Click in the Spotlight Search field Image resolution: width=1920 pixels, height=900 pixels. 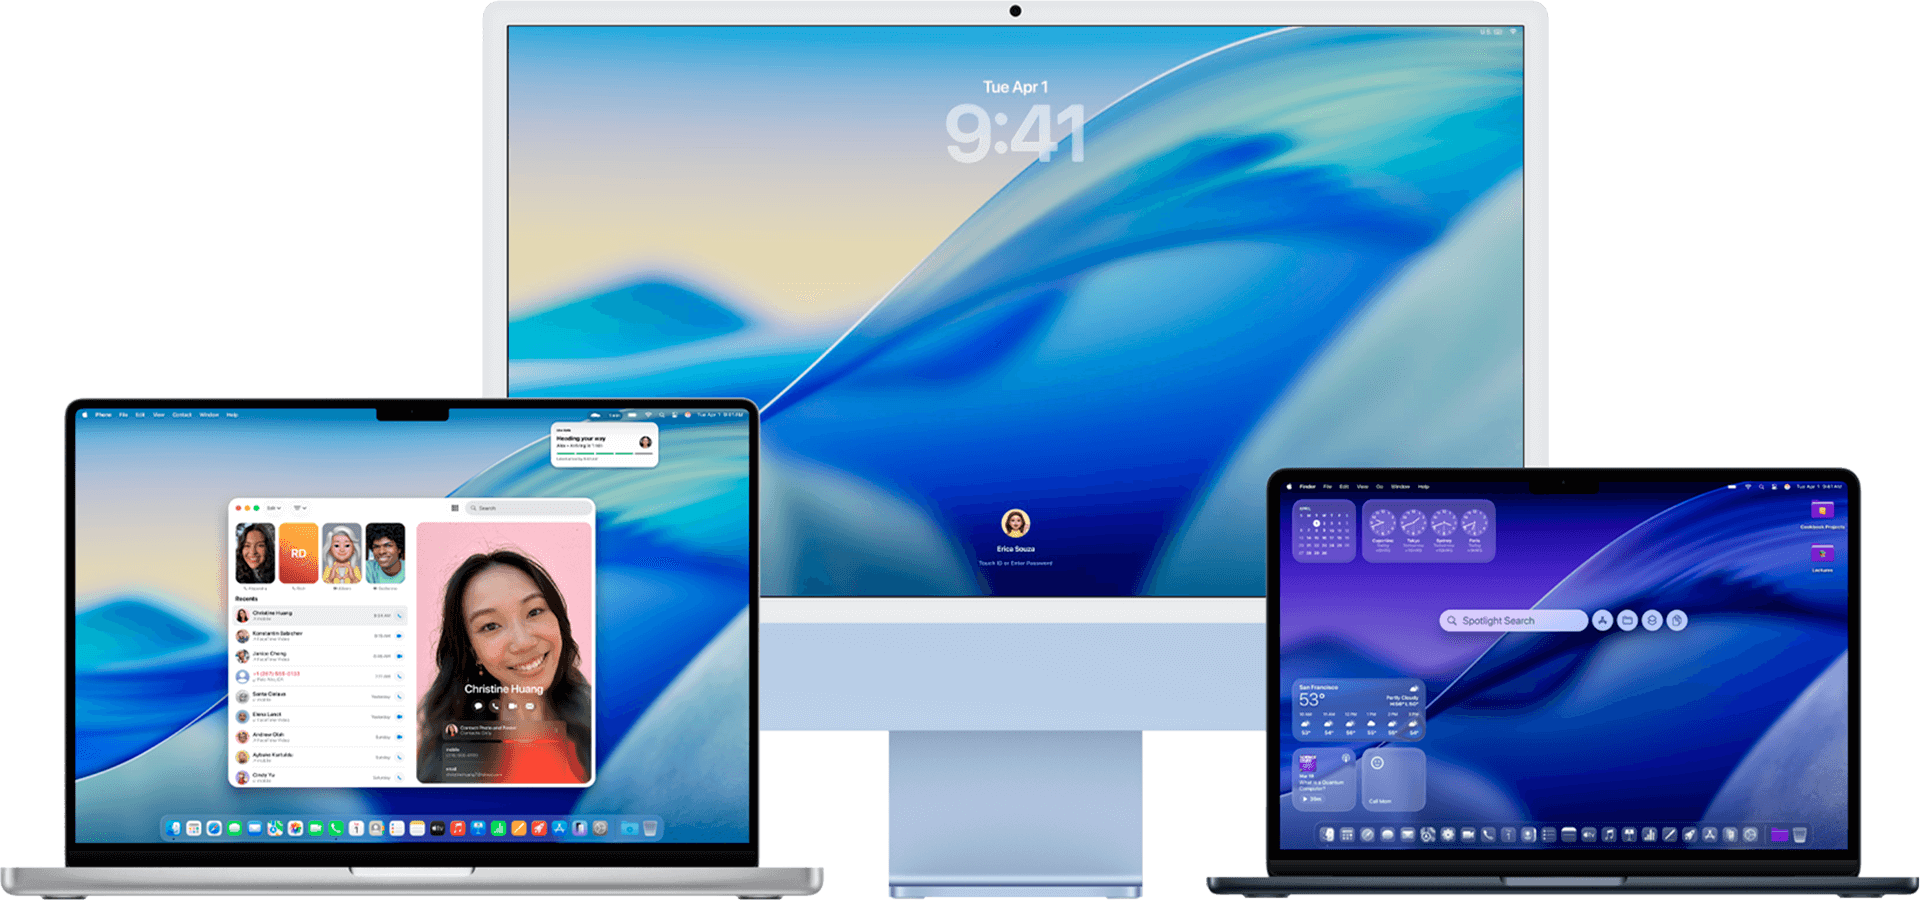[1513, 620]
